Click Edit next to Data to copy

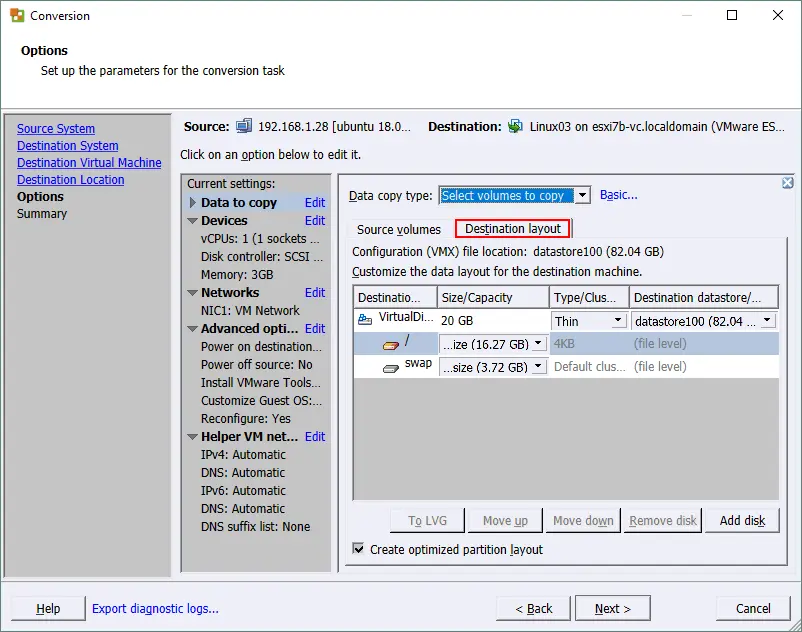pos(315,202)
